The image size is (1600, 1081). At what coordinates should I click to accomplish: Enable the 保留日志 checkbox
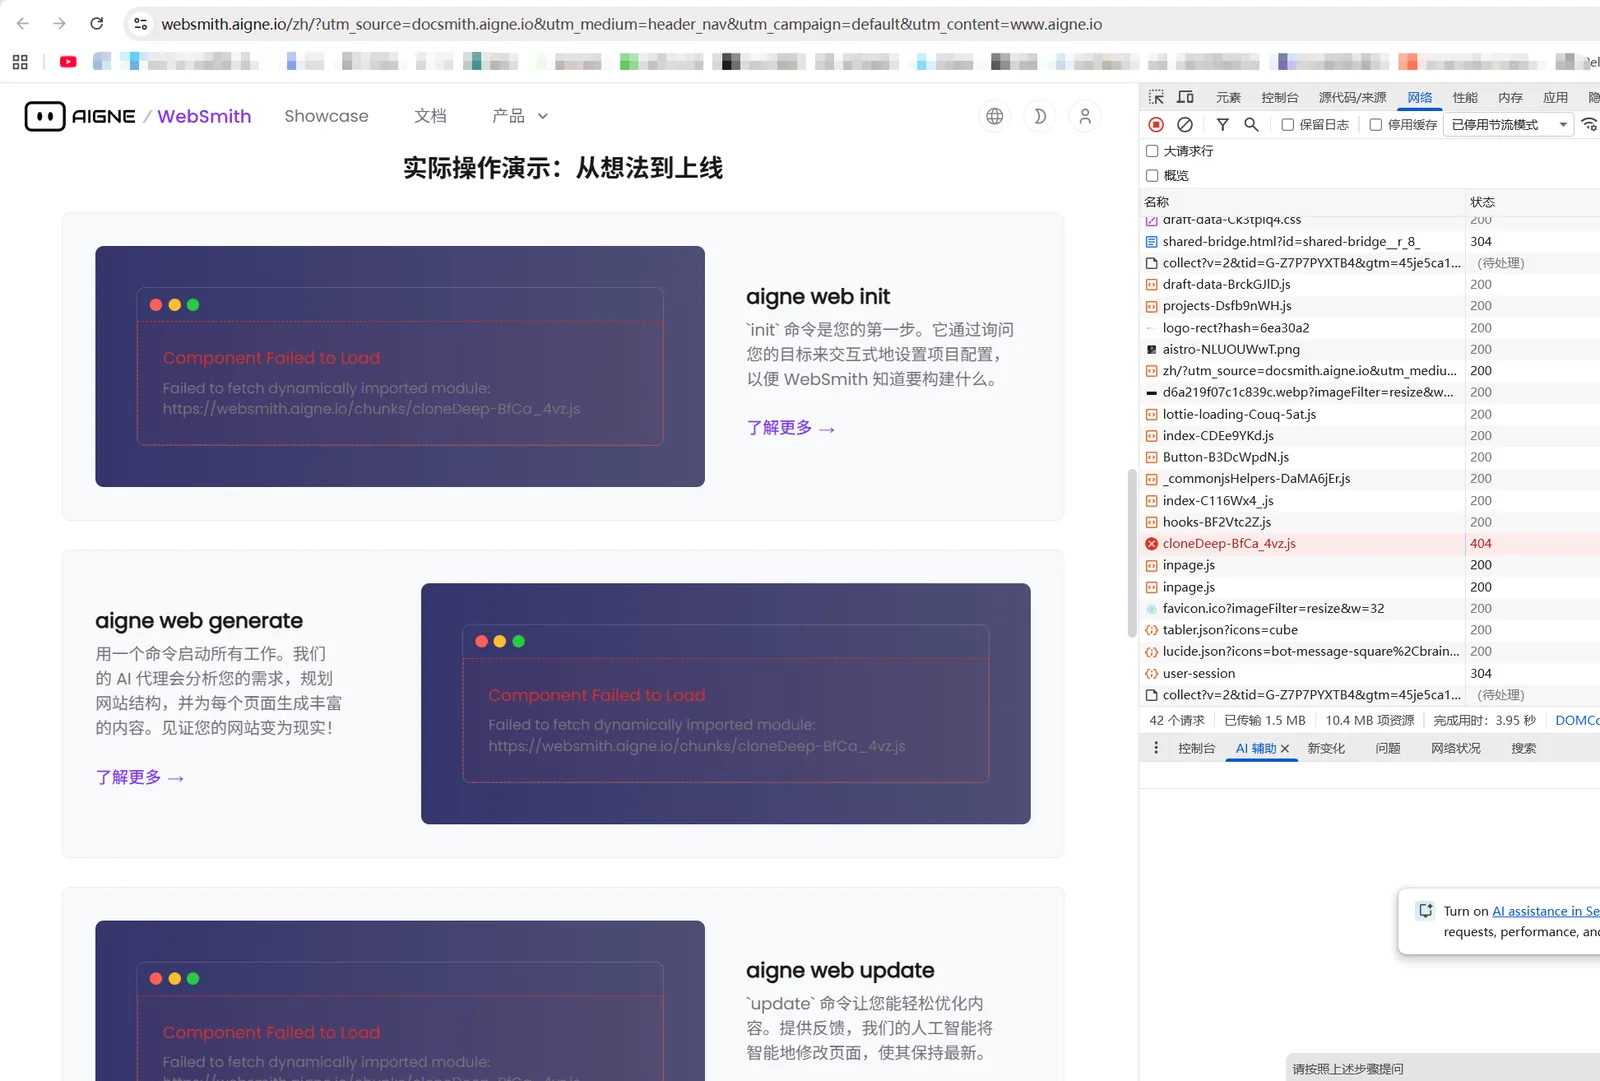(x=1288, y=125)
